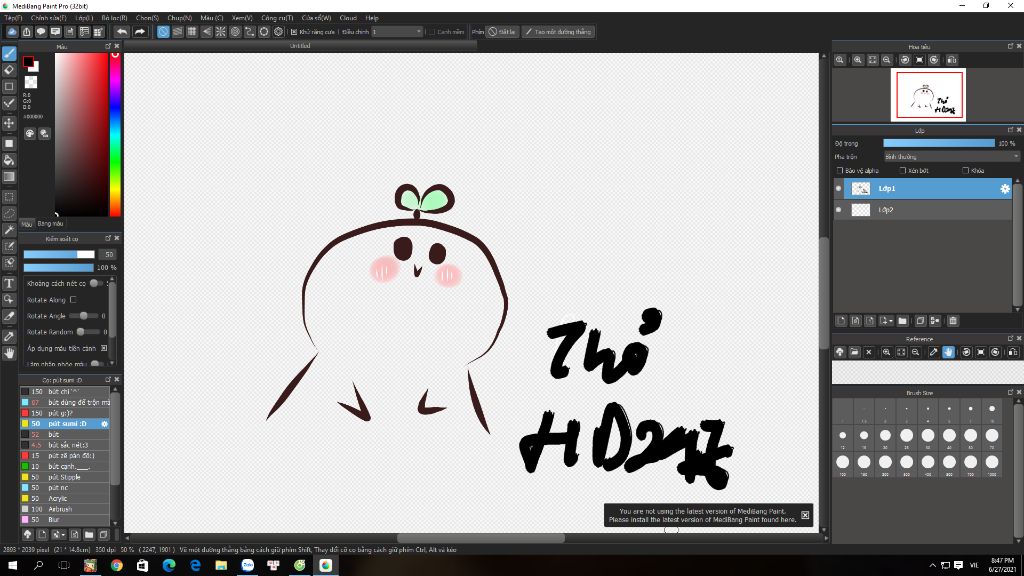Open the Xem(V) menu
Screen dimensions: 1024x576
[x=242, y=18]
